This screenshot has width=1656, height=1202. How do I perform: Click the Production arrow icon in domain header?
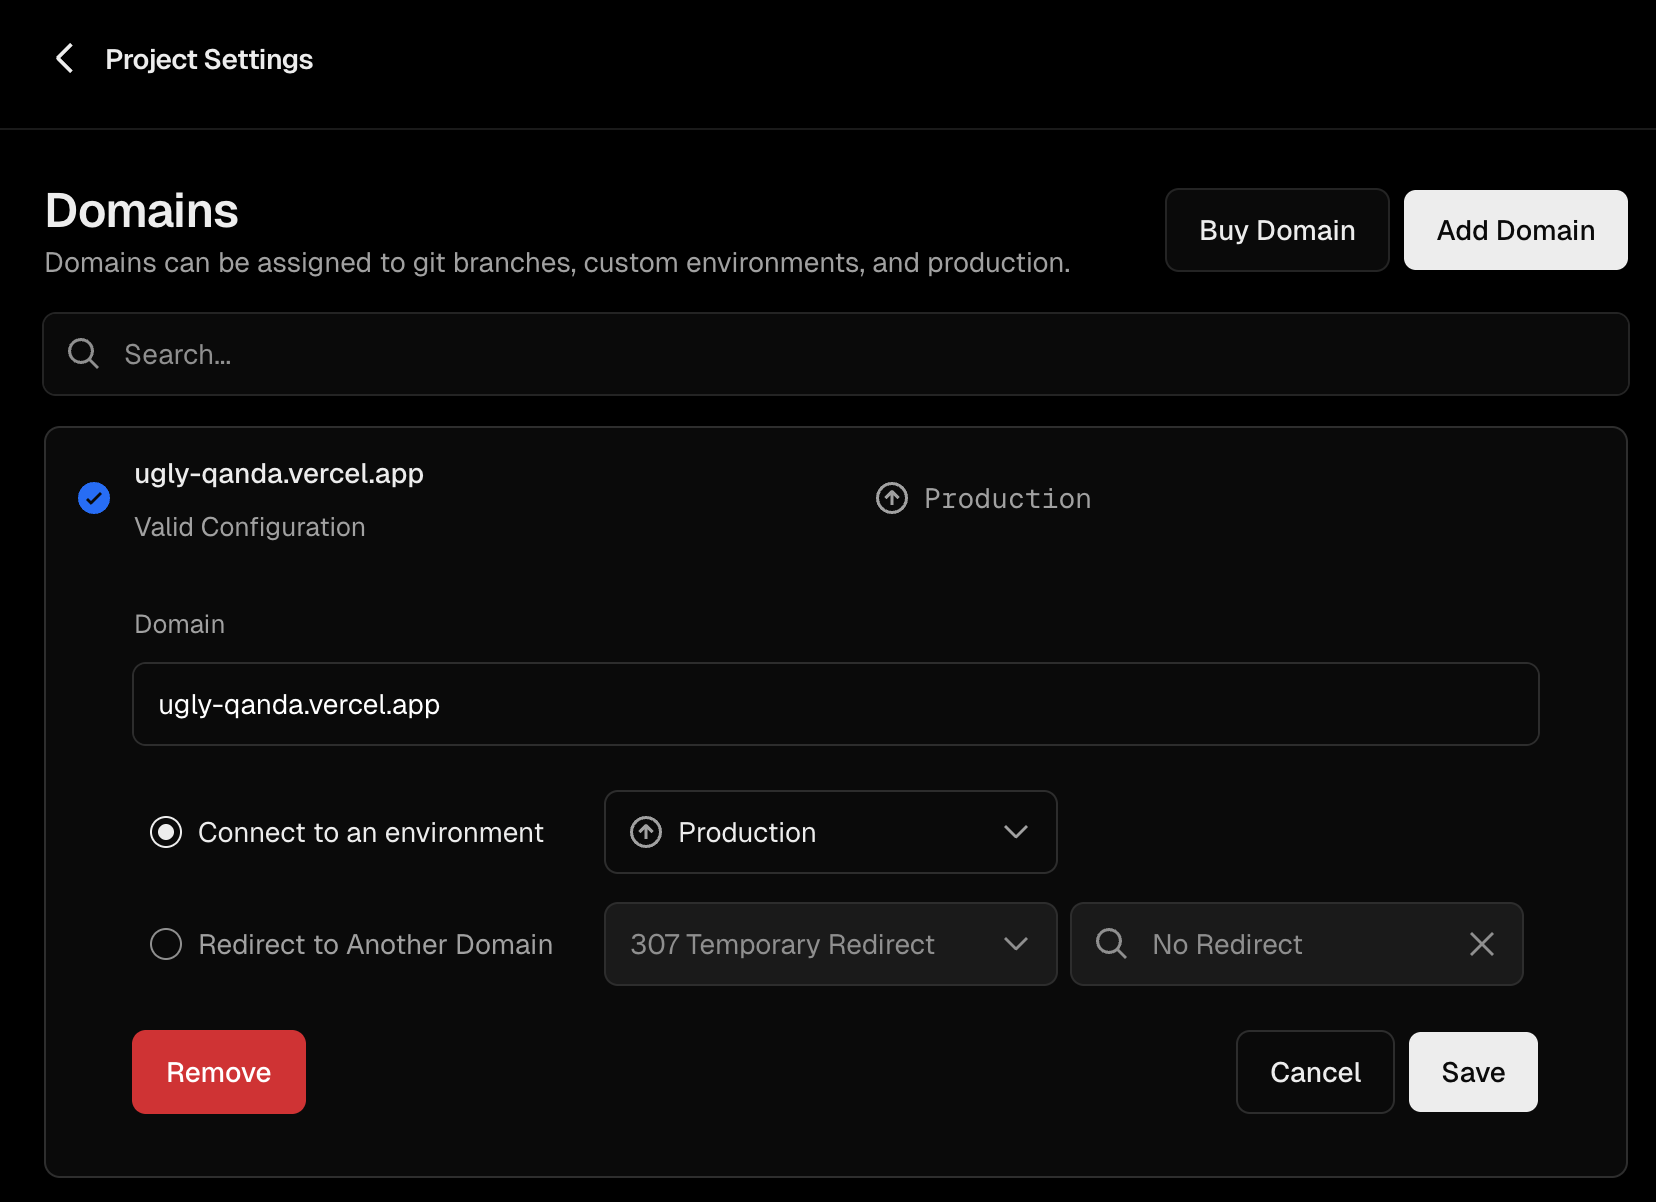892,498
